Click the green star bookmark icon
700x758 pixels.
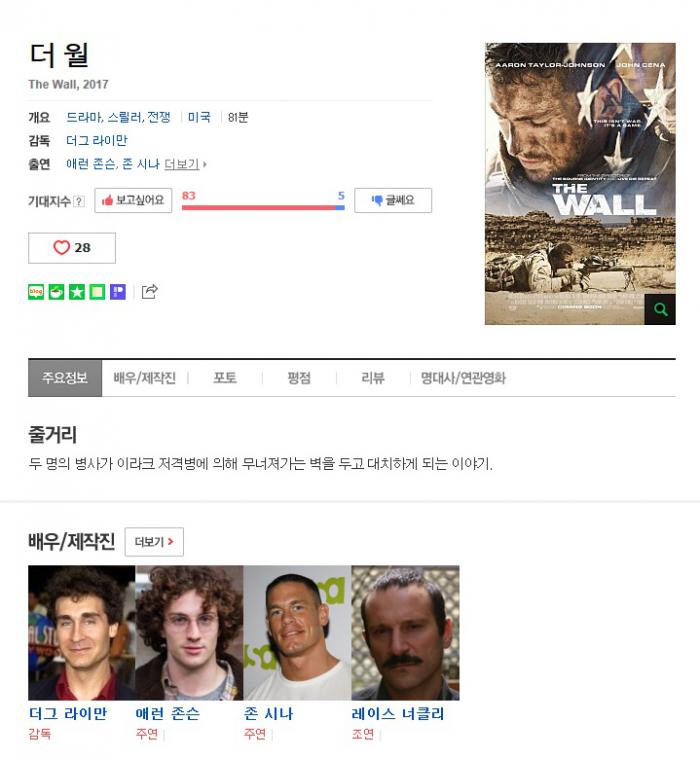76,292
